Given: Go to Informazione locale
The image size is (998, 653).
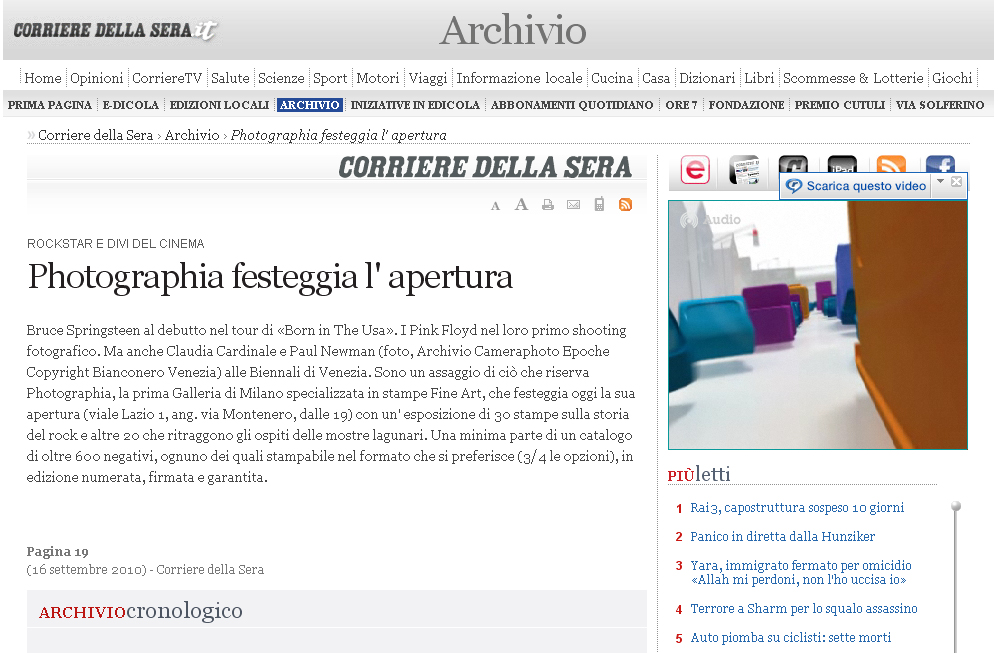Looking at the screenshot, I should [519, 78].
